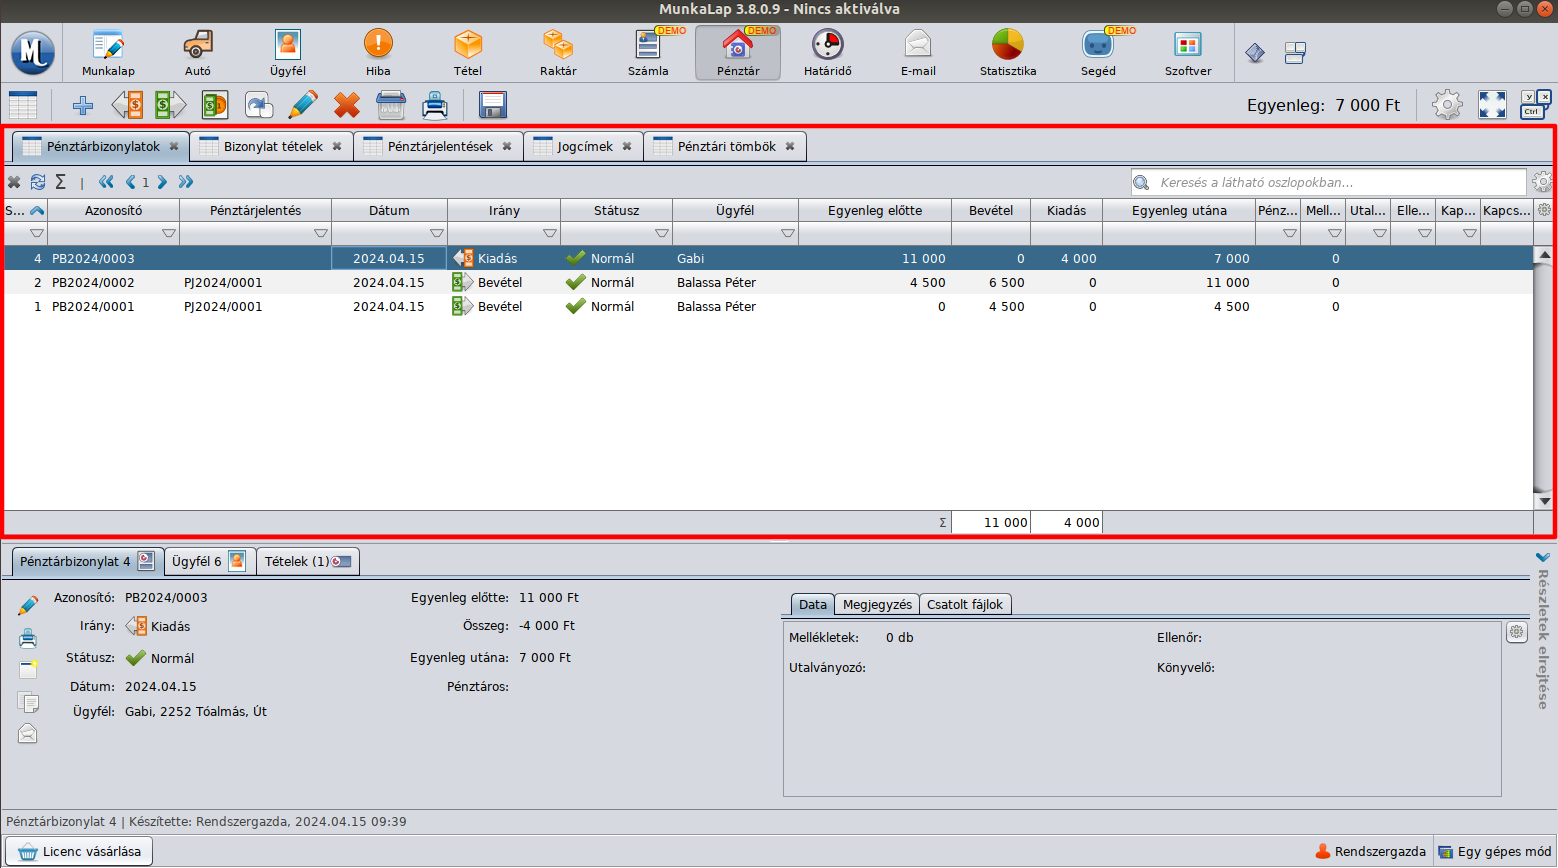Click the pencil edit icon in toolbar
This screenshot has width=1558, height=868.
click(x=302, y=105)
